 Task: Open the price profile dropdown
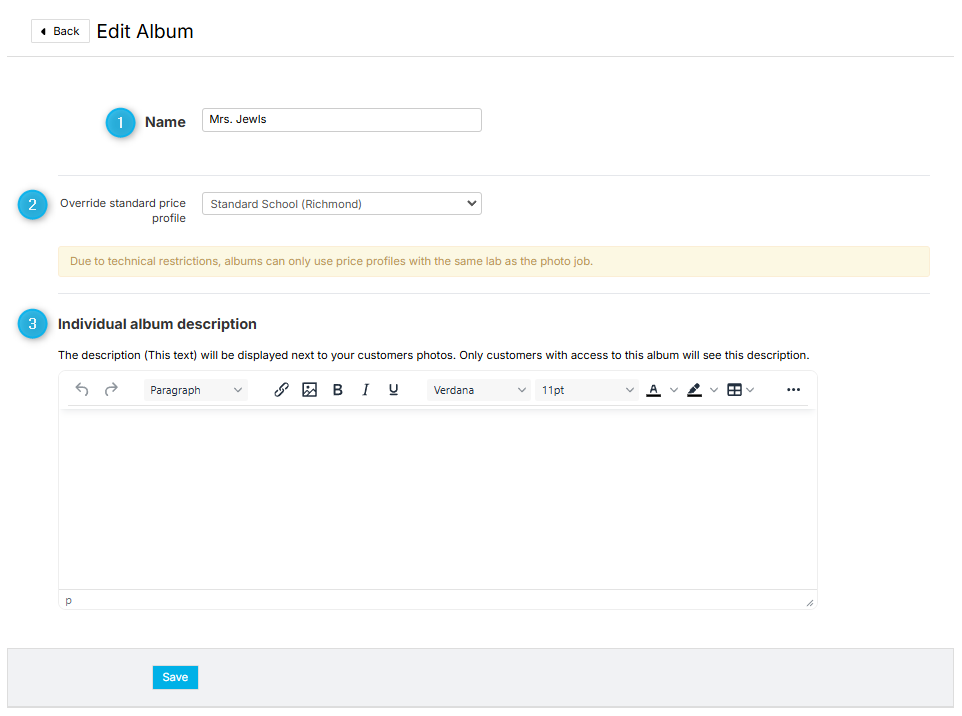(x=342, y=204)
